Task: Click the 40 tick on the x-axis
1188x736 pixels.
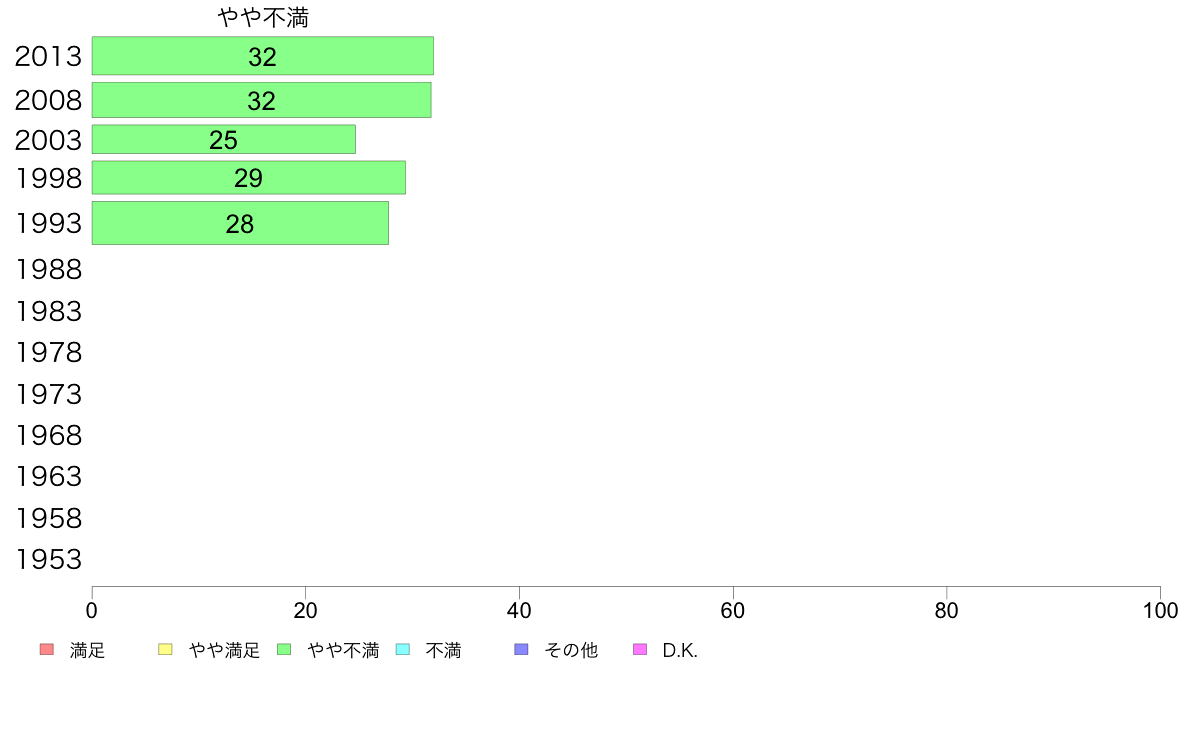Action: [519, 610]
